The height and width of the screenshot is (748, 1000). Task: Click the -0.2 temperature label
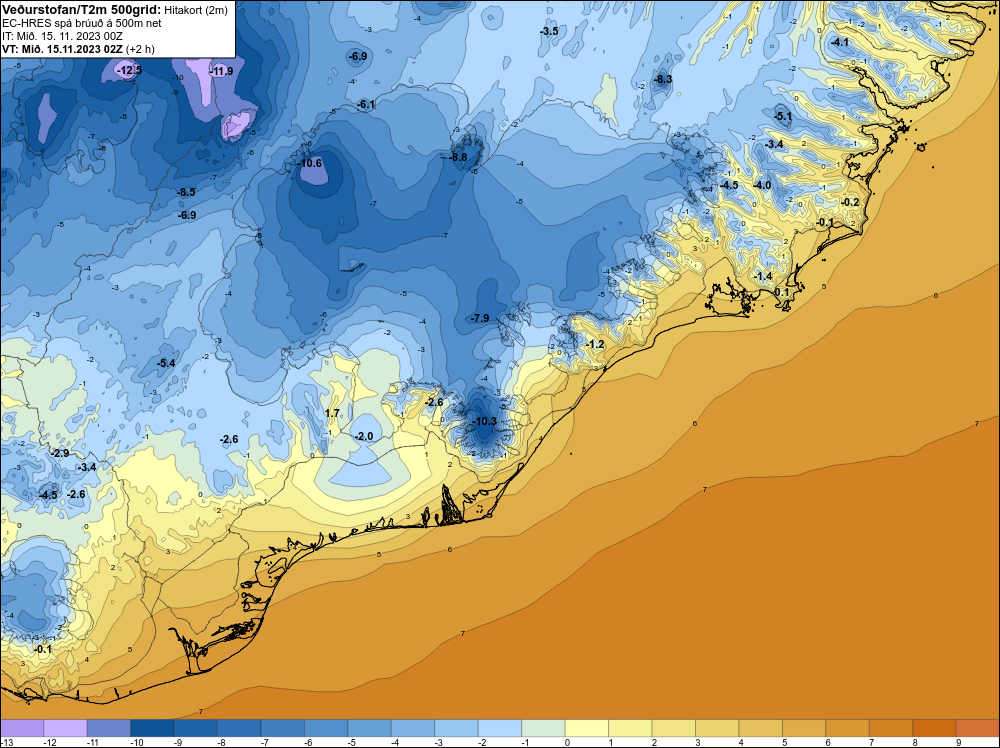coord(850,202)
